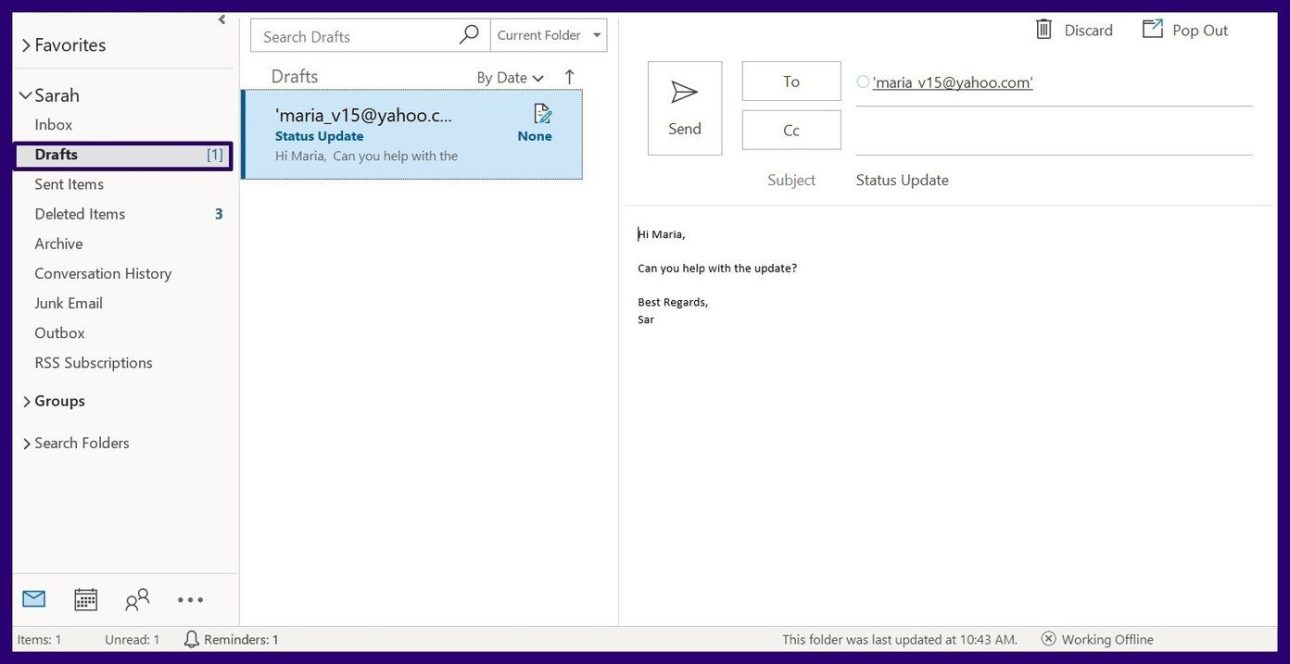Click the Search Drafts field
Screen dimensions: 1290x664
coord(370,35)
